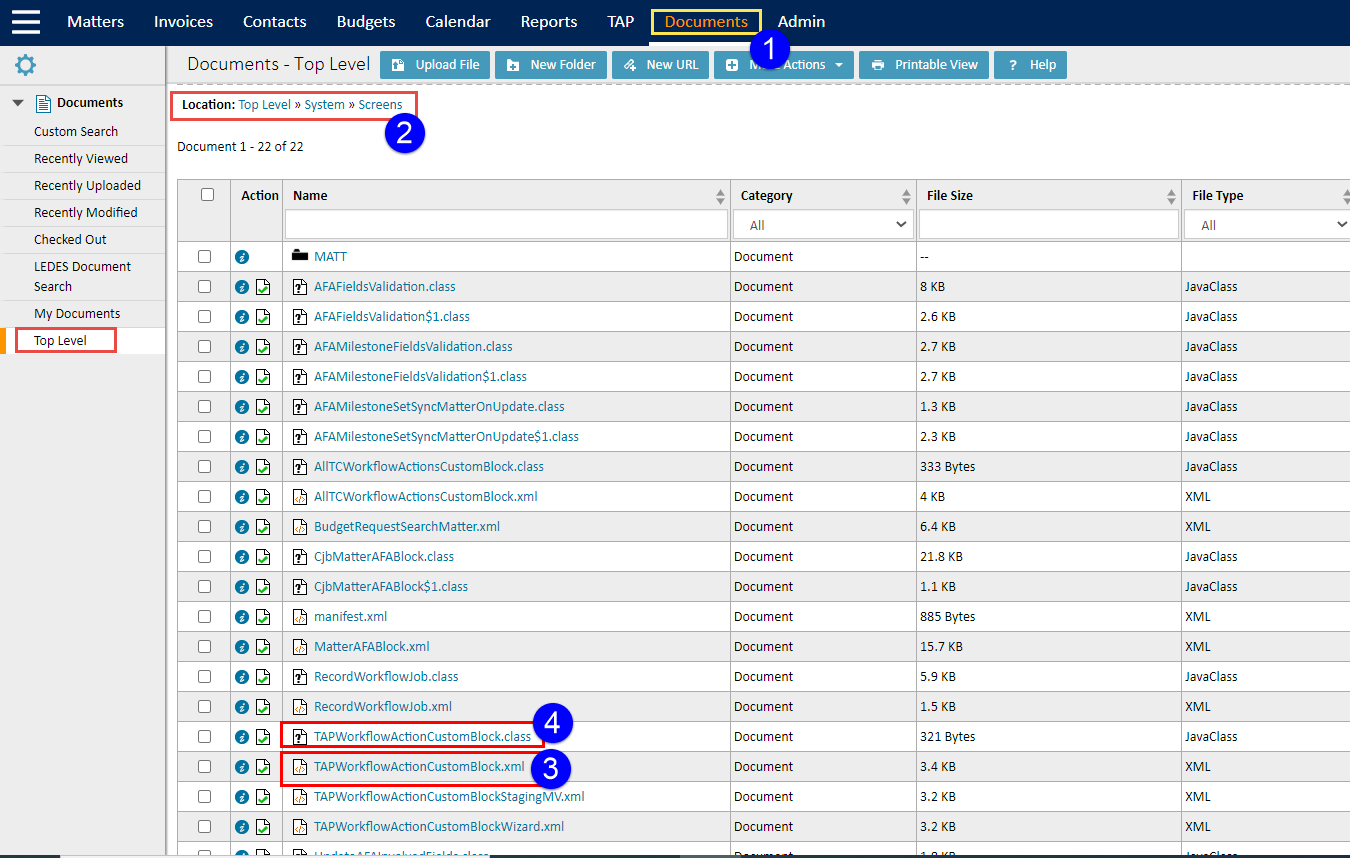Check the MATT folder row checkbox

click(205, 257)
